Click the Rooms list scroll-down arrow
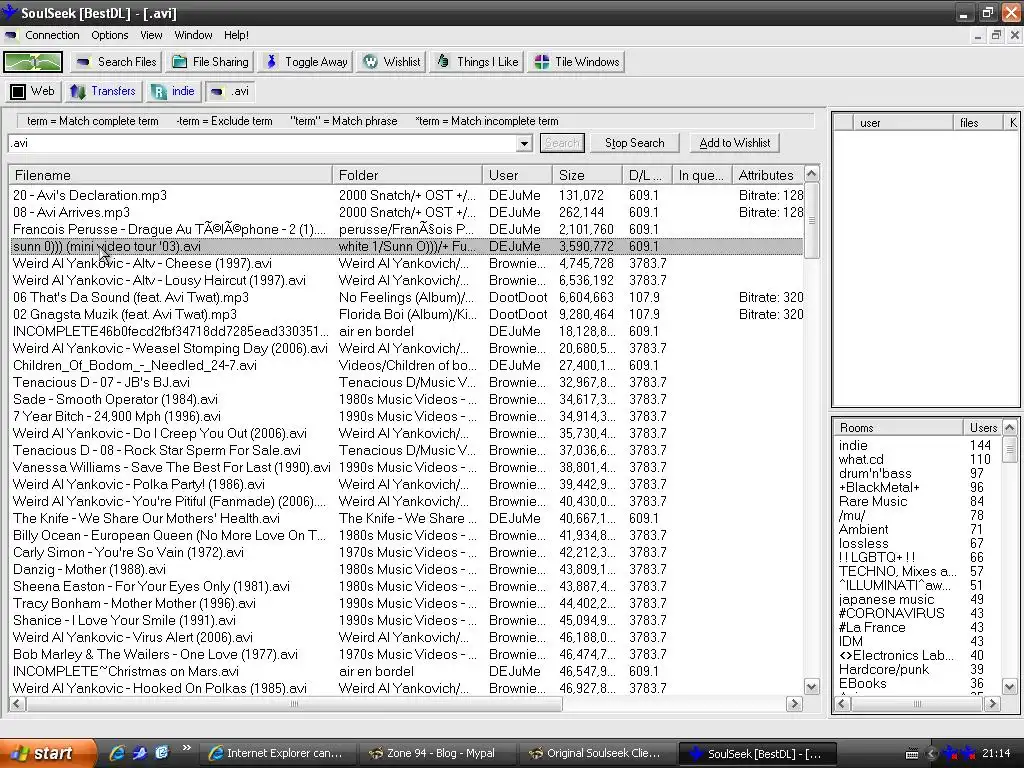1024x768 pixels. pyautogui.click(x=1010, y=686)
